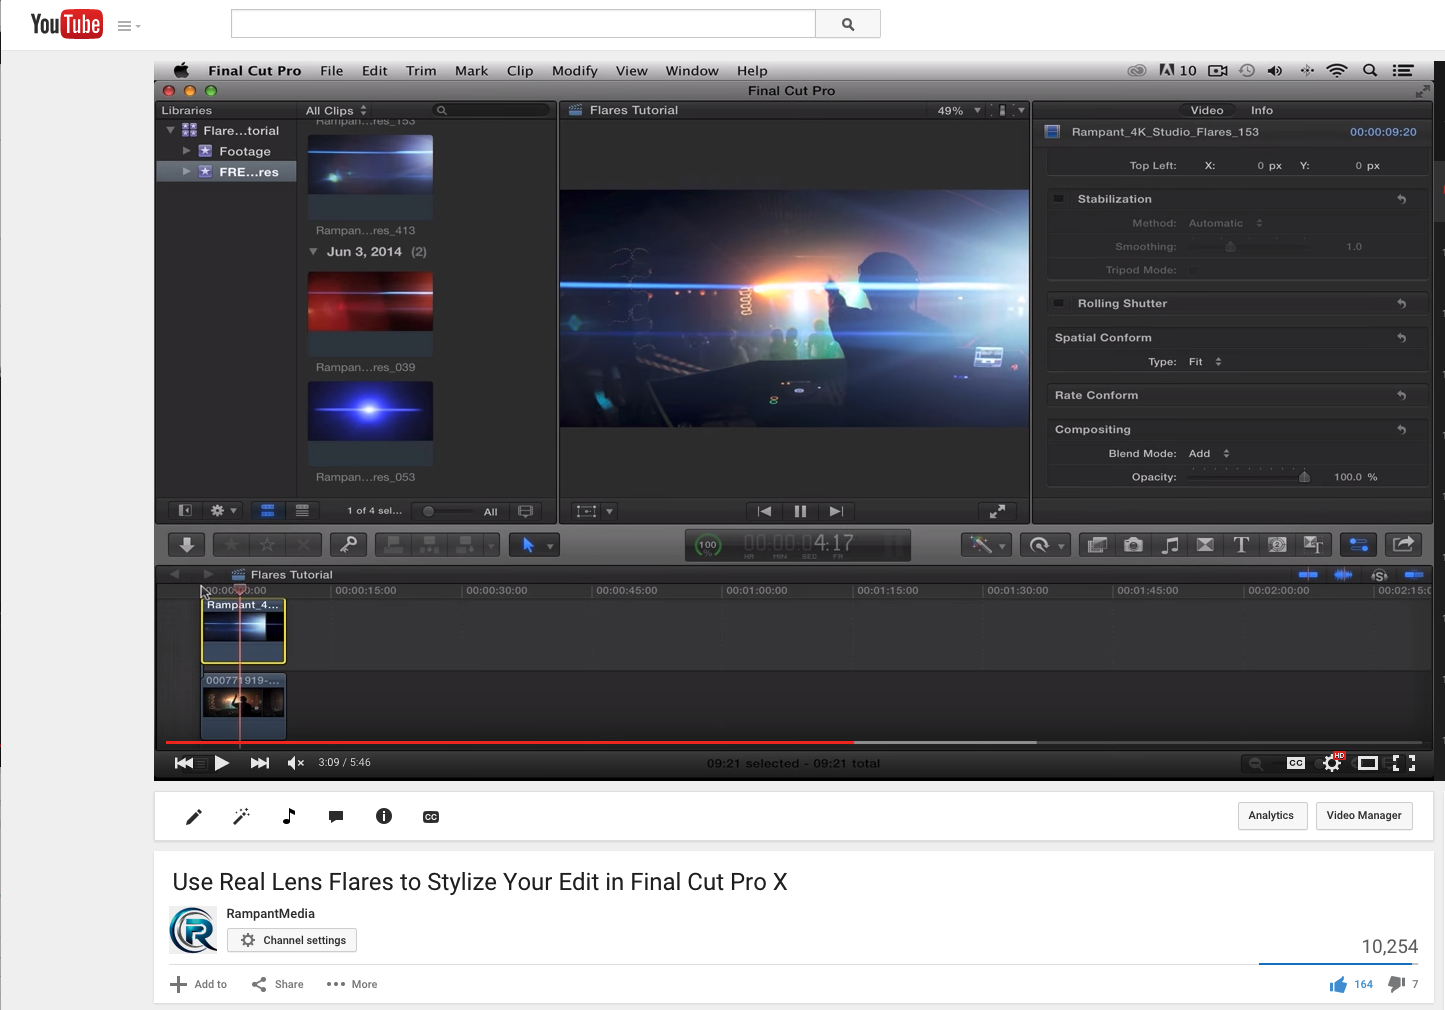Toggle YouTube theater mode
The image size is (1445, 1010).
[x=1368, y=763]
